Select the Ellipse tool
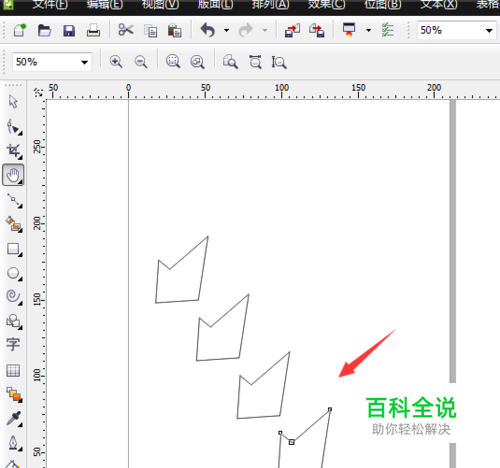This screenshot has width=500, height=468. click(14, 273)
